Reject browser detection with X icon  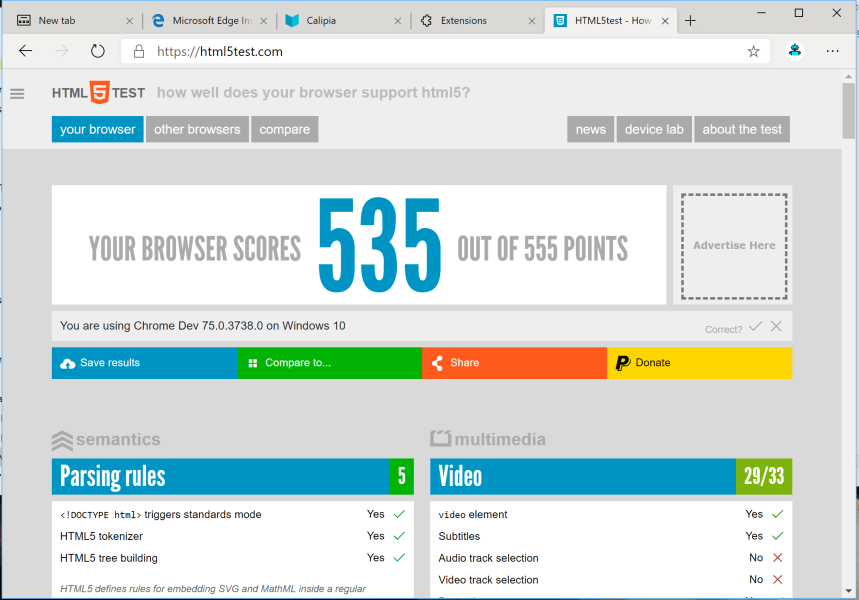pyautogui.click(x=776, y=327)
